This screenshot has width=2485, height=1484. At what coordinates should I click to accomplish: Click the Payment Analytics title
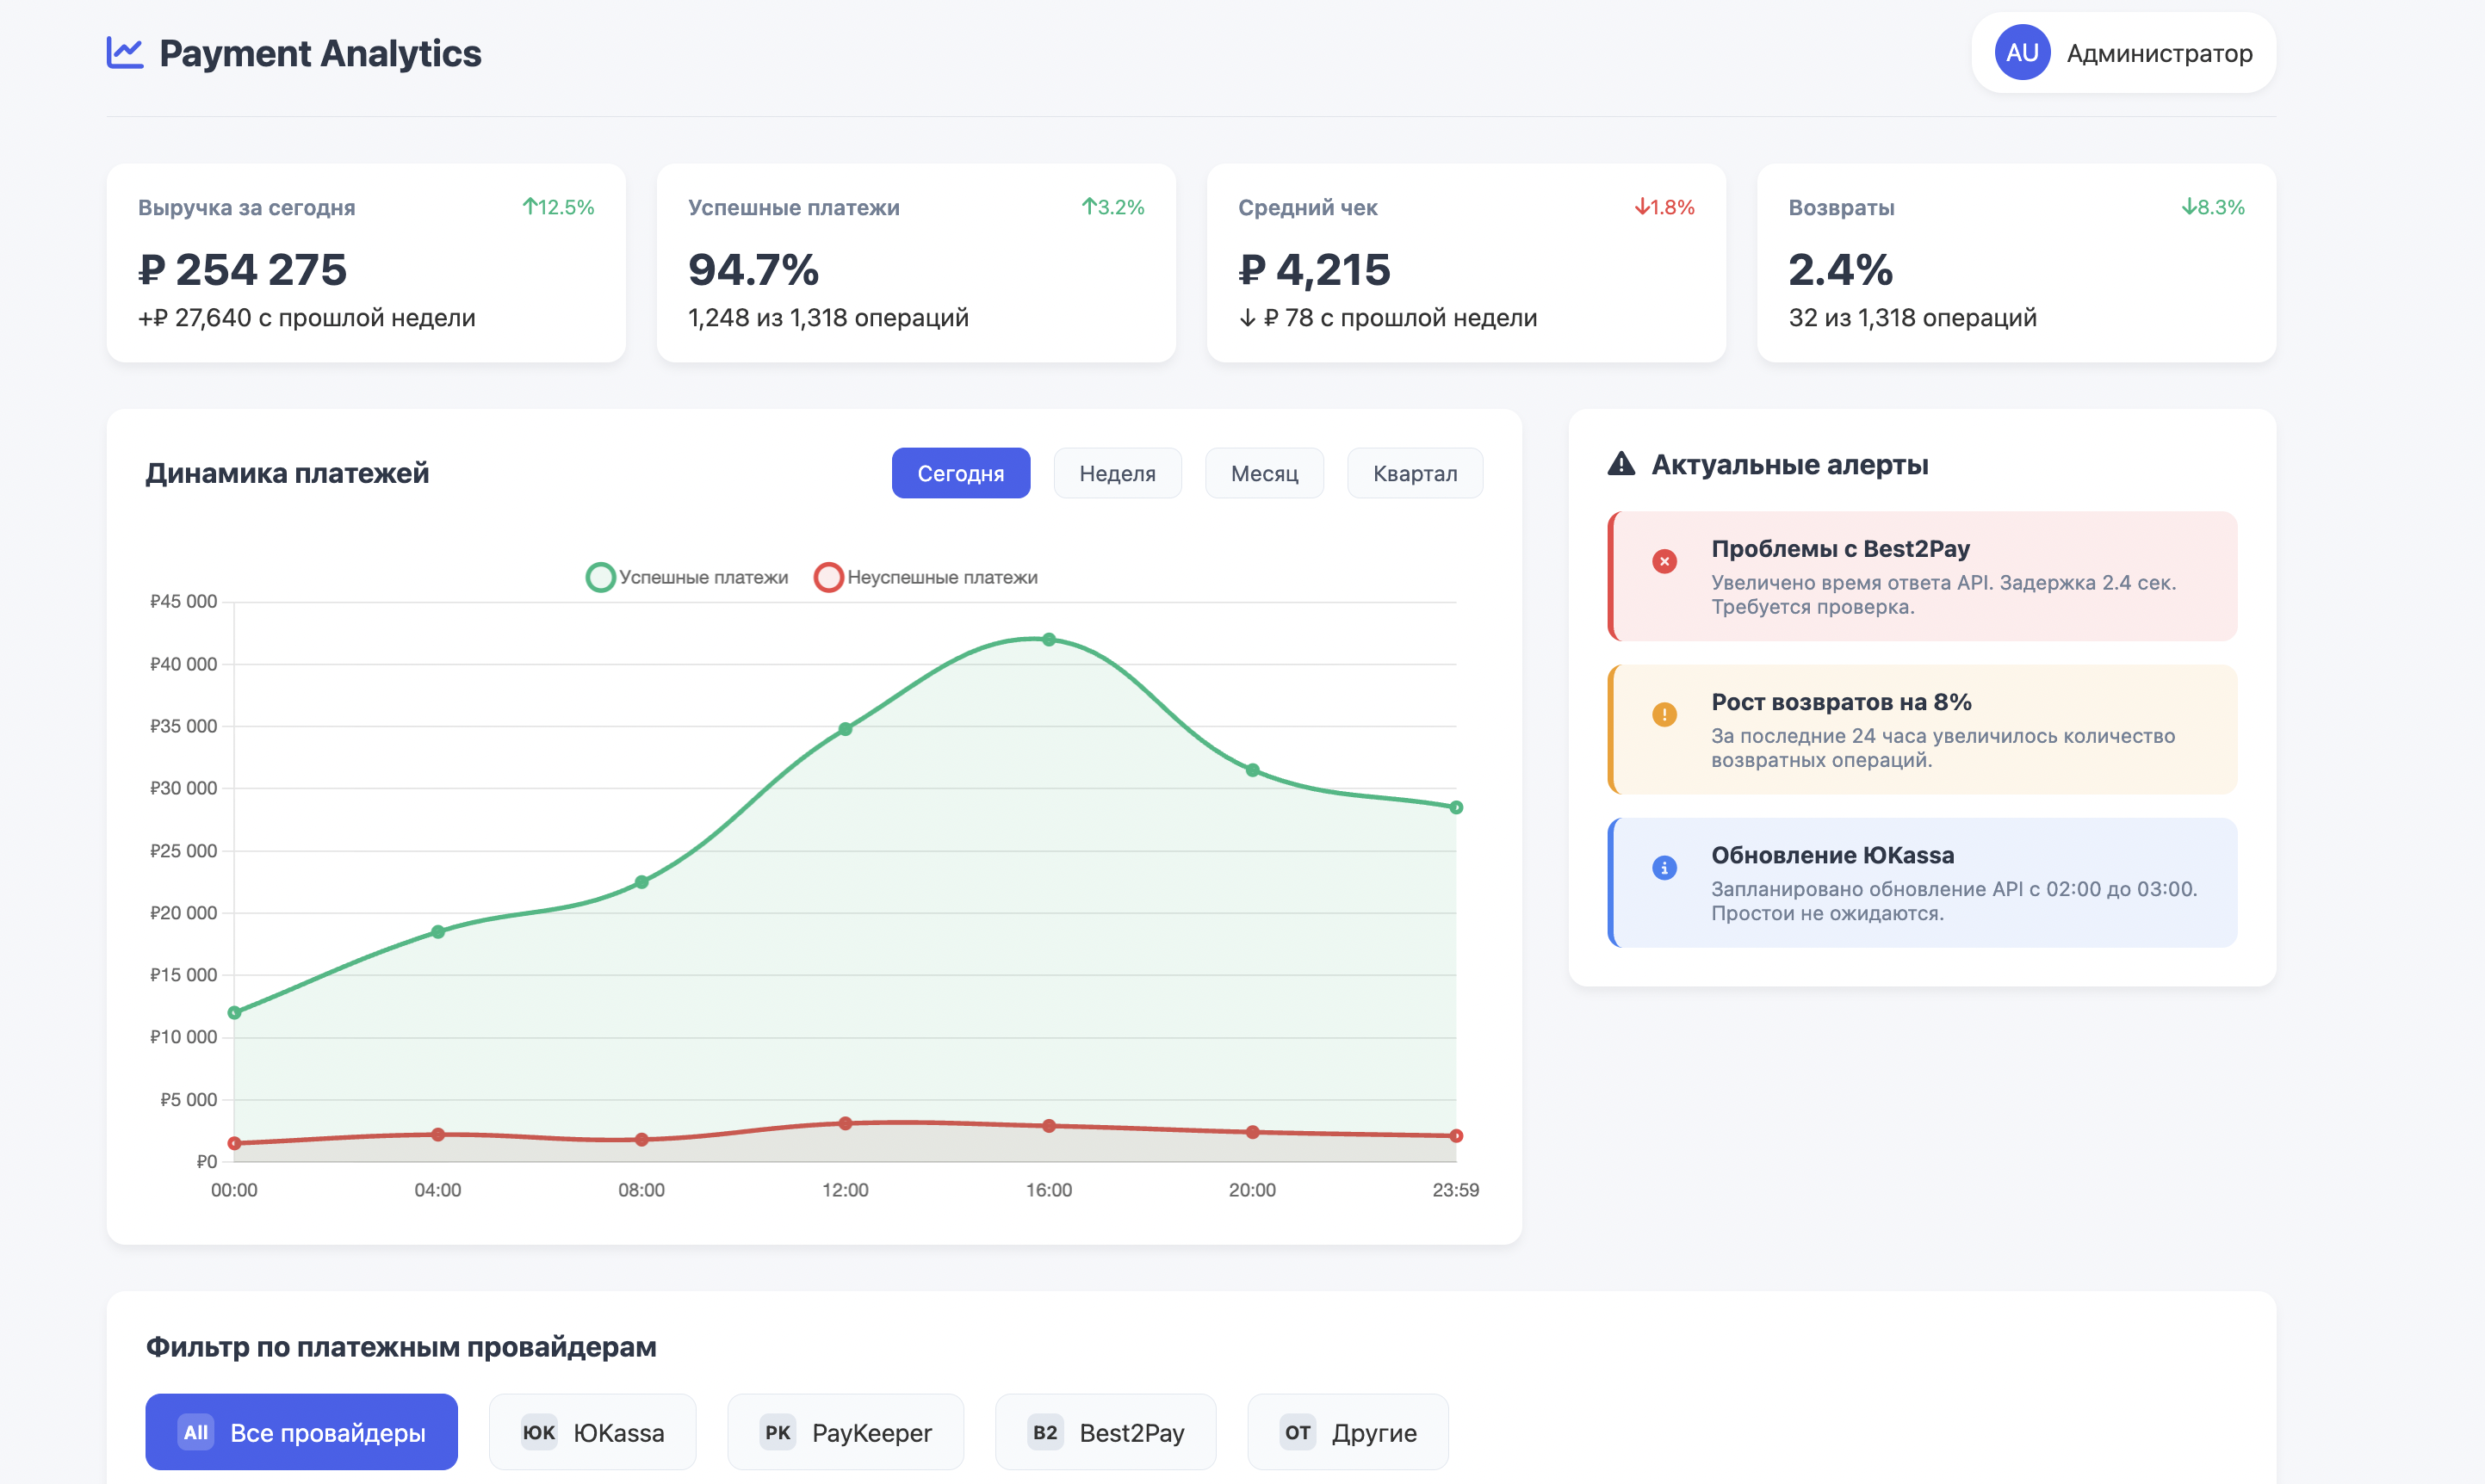pos(320,53)
